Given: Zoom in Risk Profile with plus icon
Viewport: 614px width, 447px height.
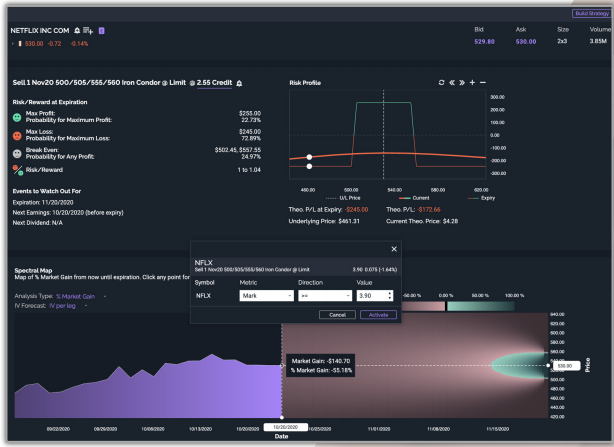Looking at the screenshot, I should 473,83.
